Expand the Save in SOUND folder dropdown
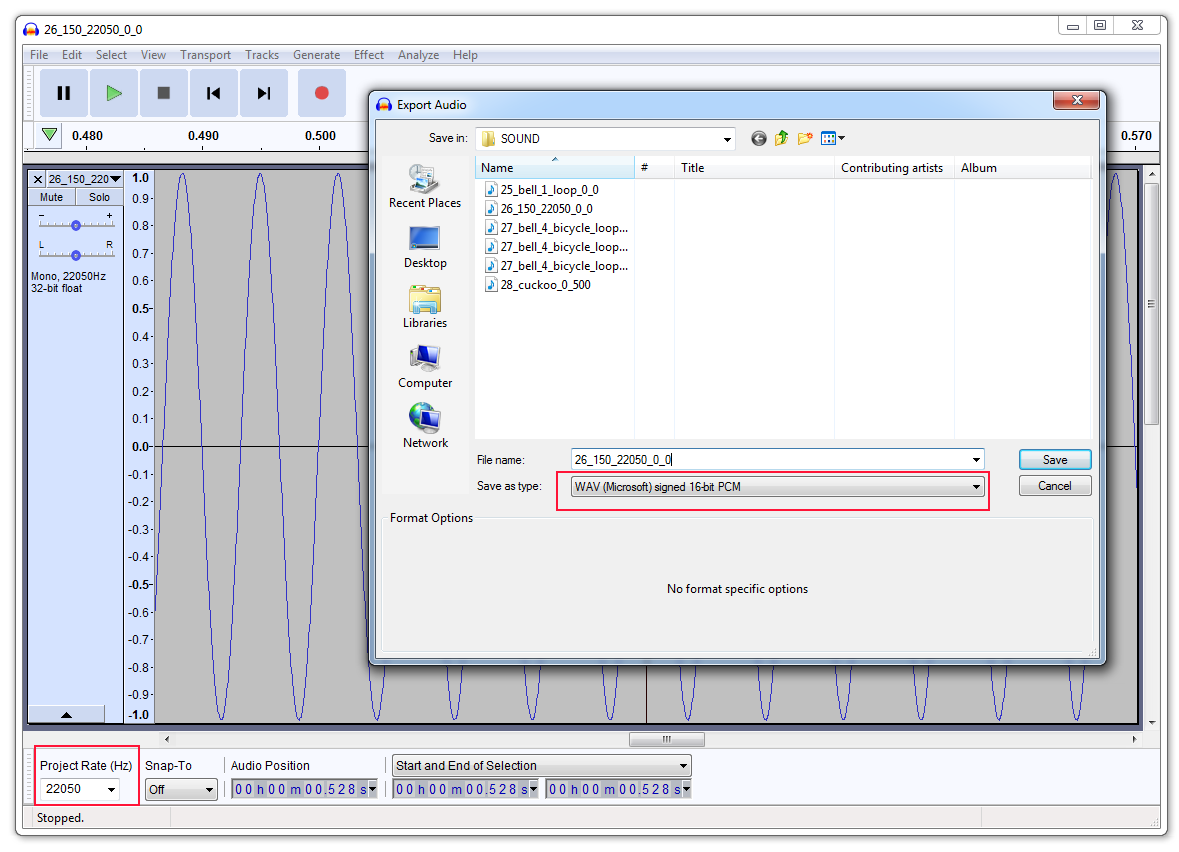 point(727,139)
